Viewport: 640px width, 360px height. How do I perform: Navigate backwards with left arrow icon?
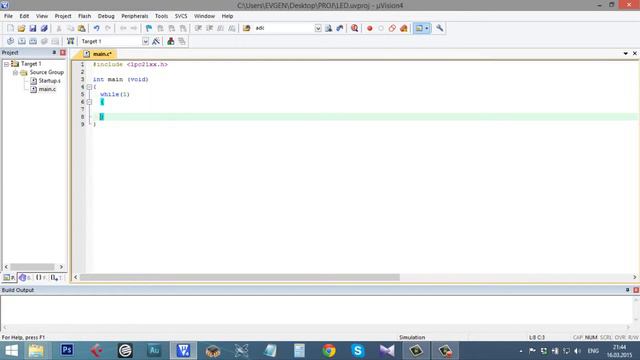[x=123, y=28]
